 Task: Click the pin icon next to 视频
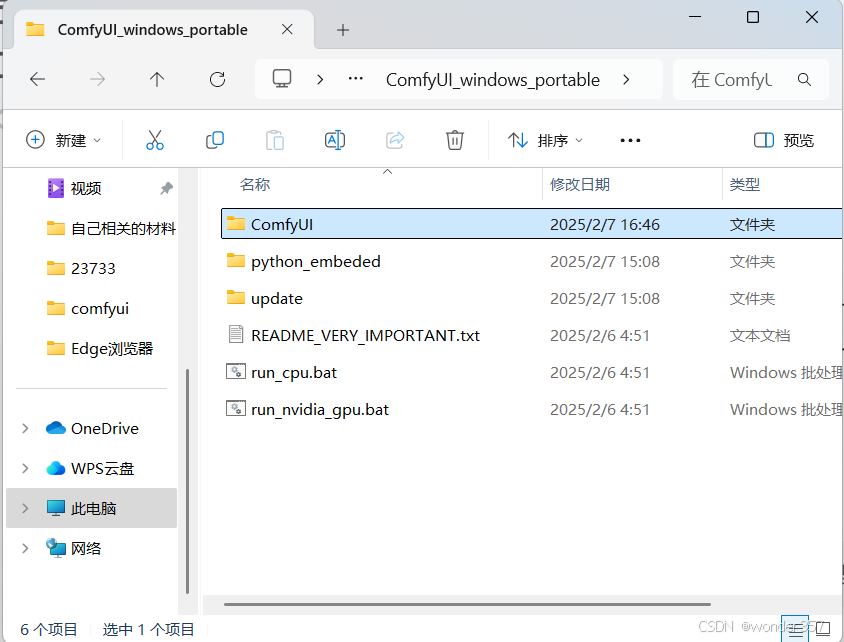point(166,188)
